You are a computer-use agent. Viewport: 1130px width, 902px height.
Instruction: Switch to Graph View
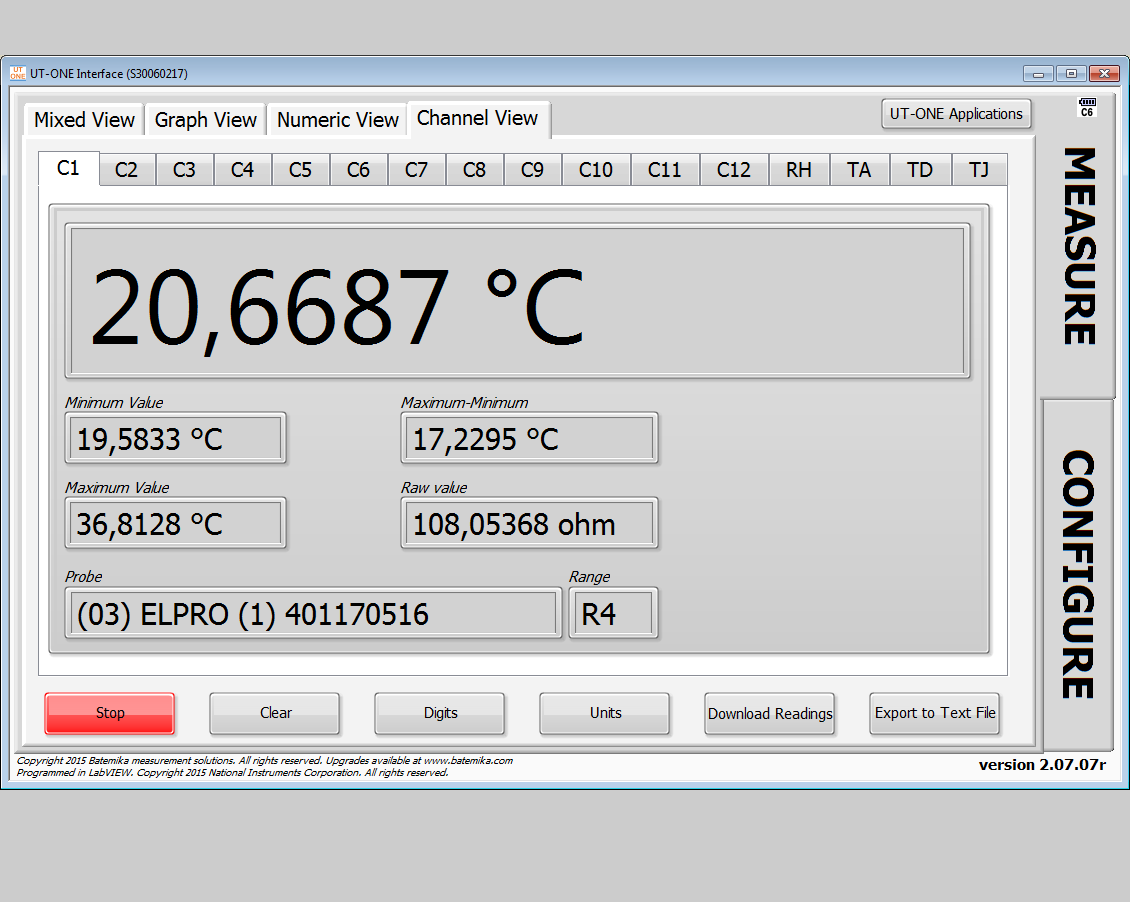pos(205,119)
